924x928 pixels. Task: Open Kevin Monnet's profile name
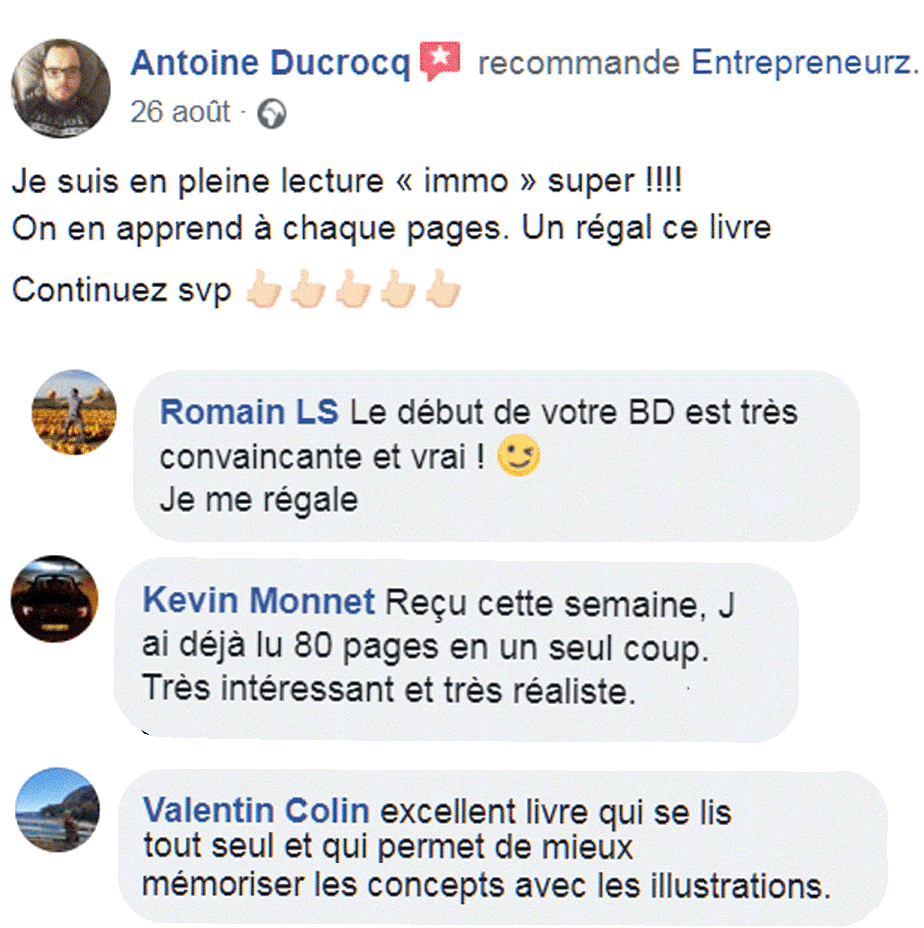click(259, 601)
